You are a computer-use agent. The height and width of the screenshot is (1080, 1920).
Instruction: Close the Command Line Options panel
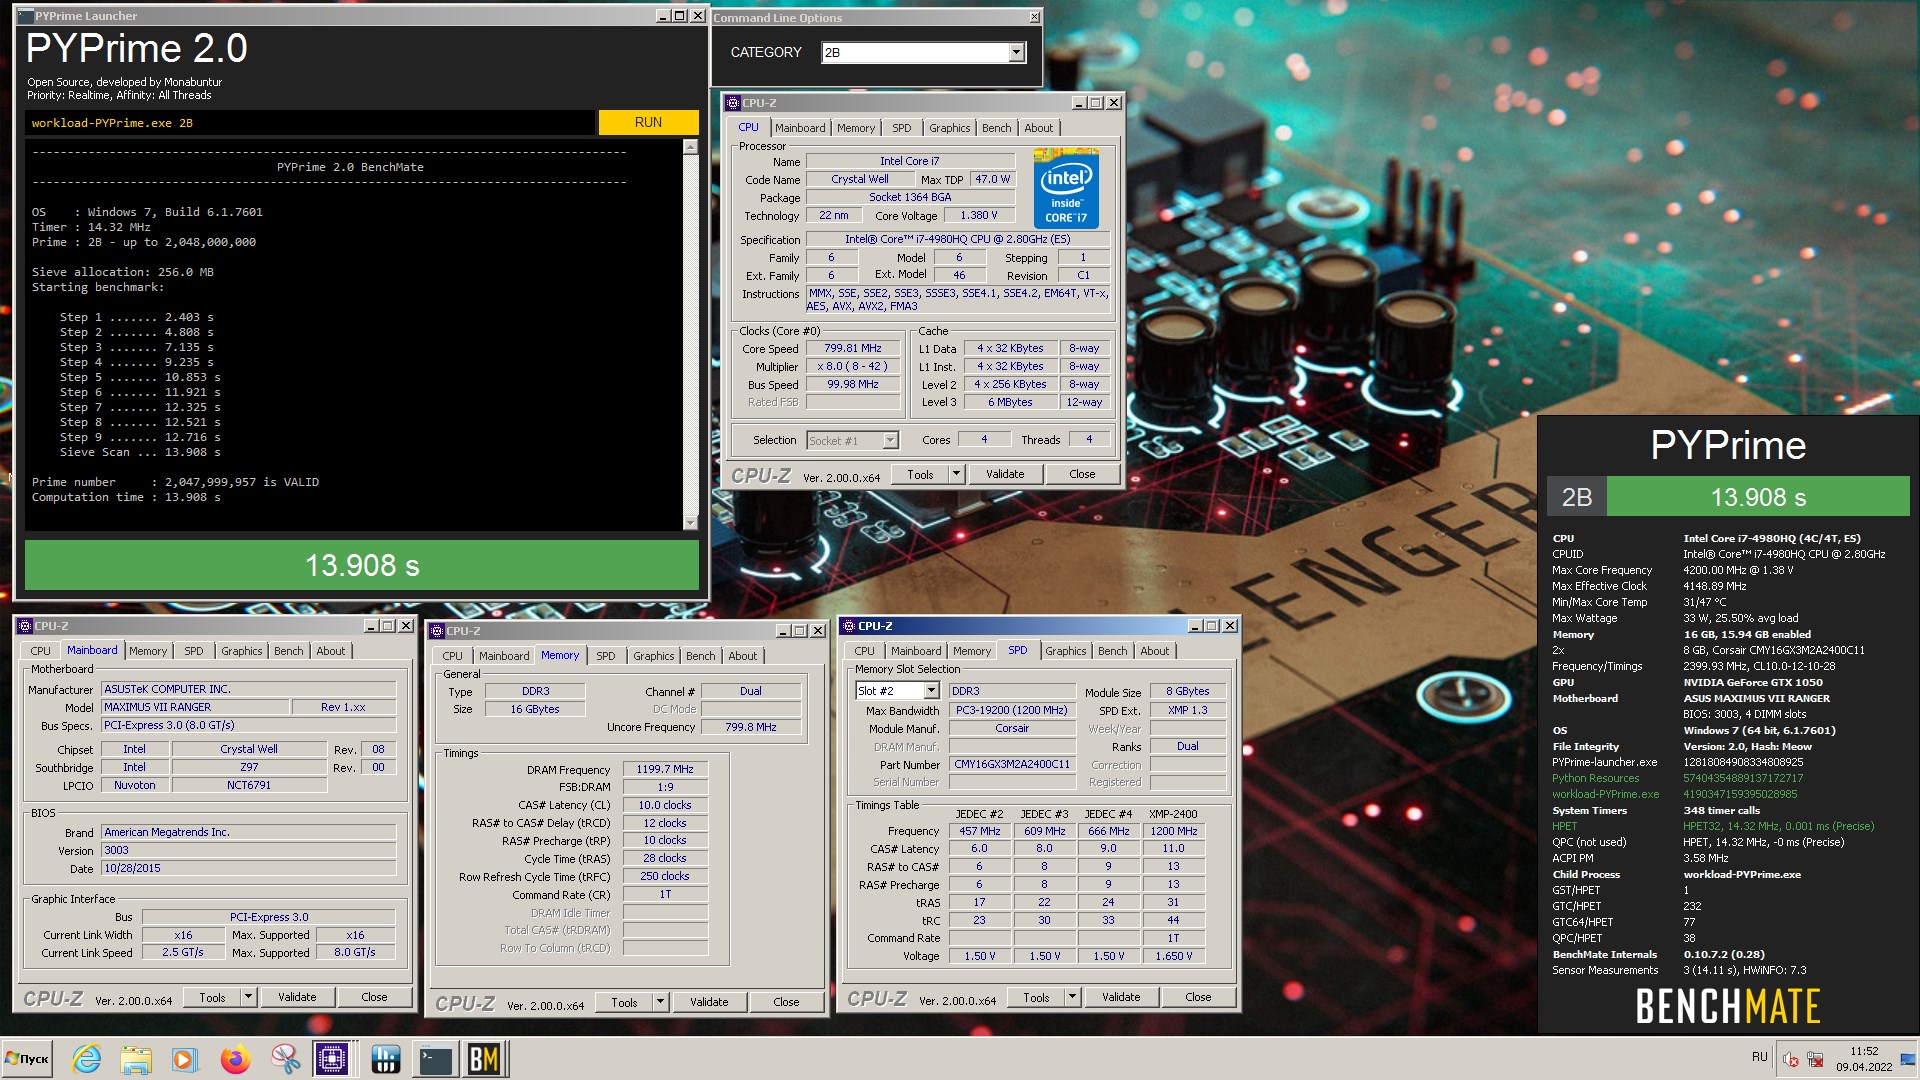tap(1034, 18)
